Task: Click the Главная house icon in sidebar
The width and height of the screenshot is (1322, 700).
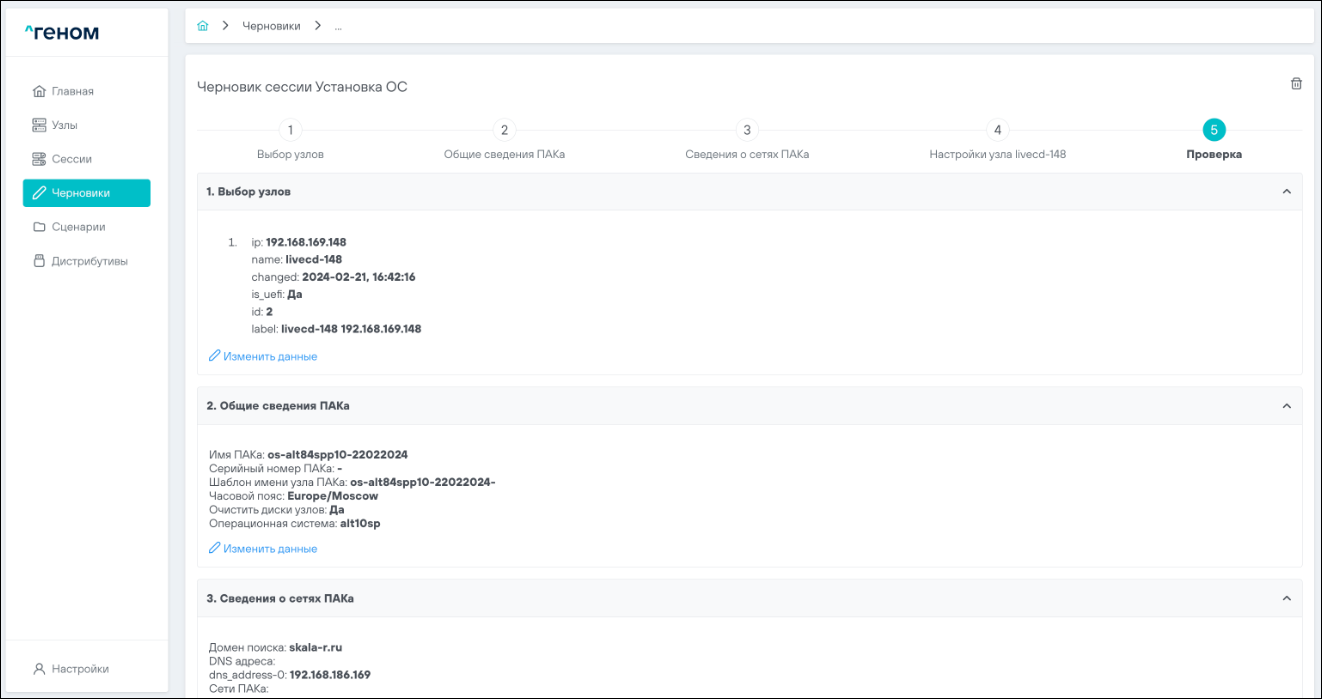Action: coord(40,91)
